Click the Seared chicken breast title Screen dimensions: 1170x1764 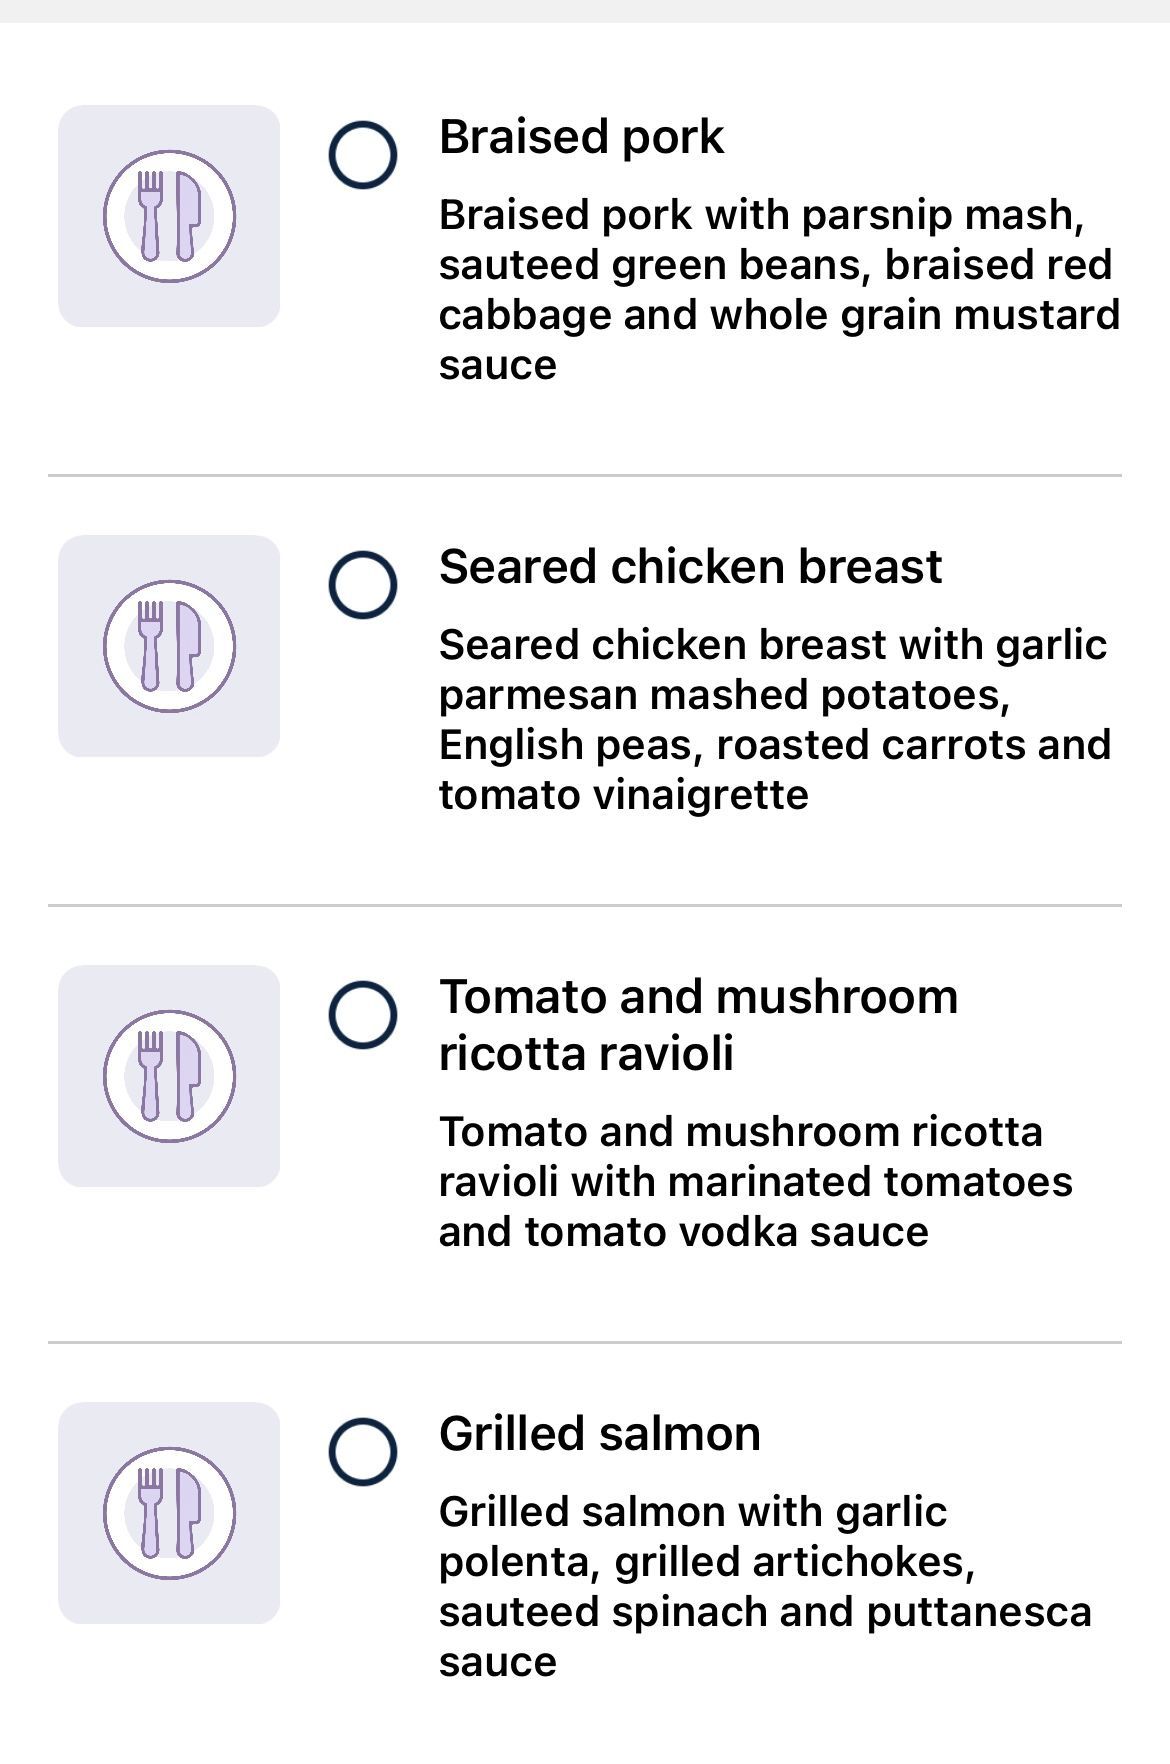(x=690, y=567)
